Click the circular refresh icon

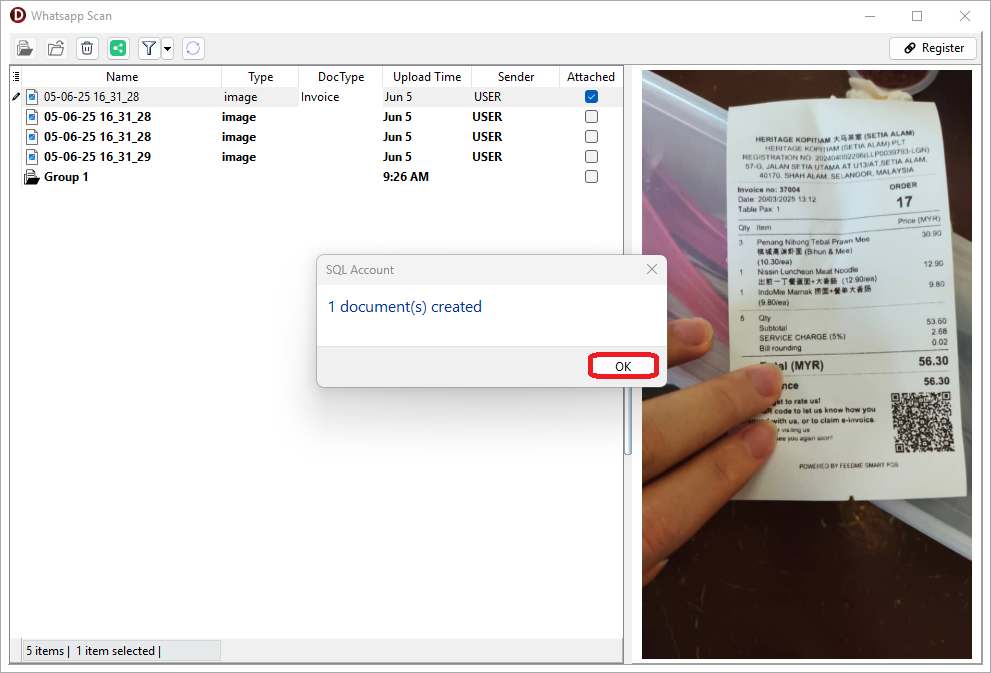193,48
